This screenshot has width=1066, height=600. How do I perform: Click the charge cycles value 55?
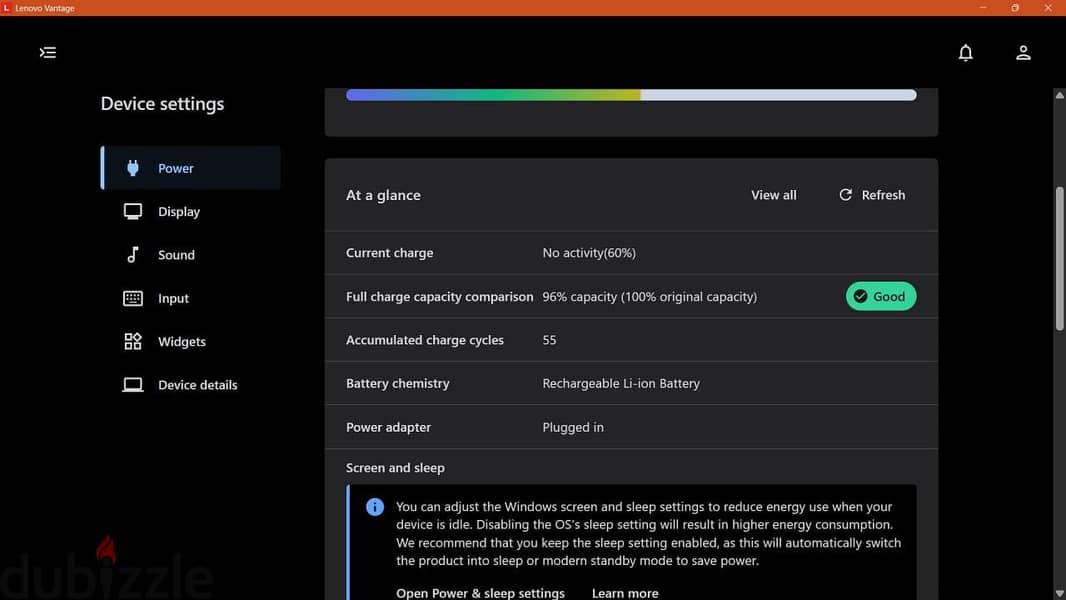(x=549, y=340)
